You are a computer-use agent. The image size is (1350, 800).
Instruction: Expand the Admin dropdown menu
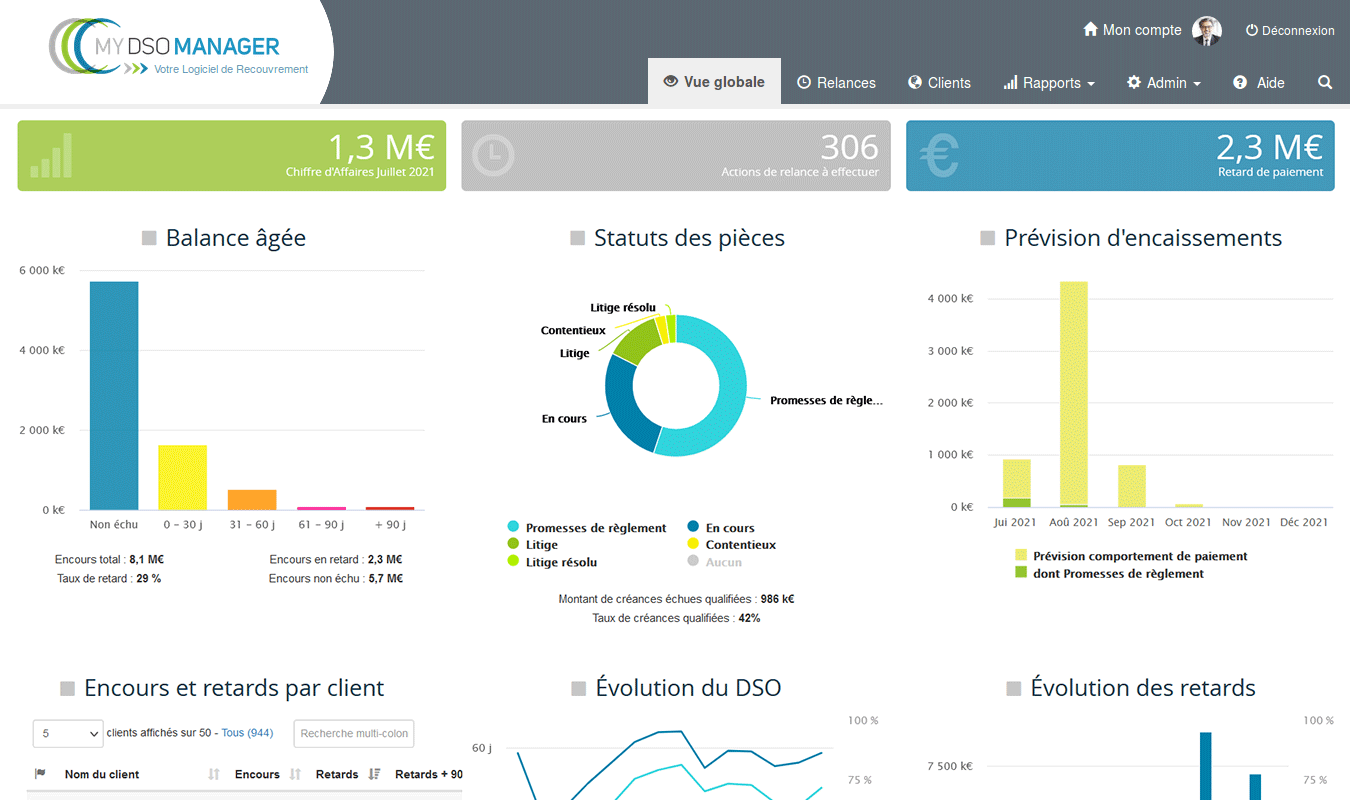(x=1164, y=83)
